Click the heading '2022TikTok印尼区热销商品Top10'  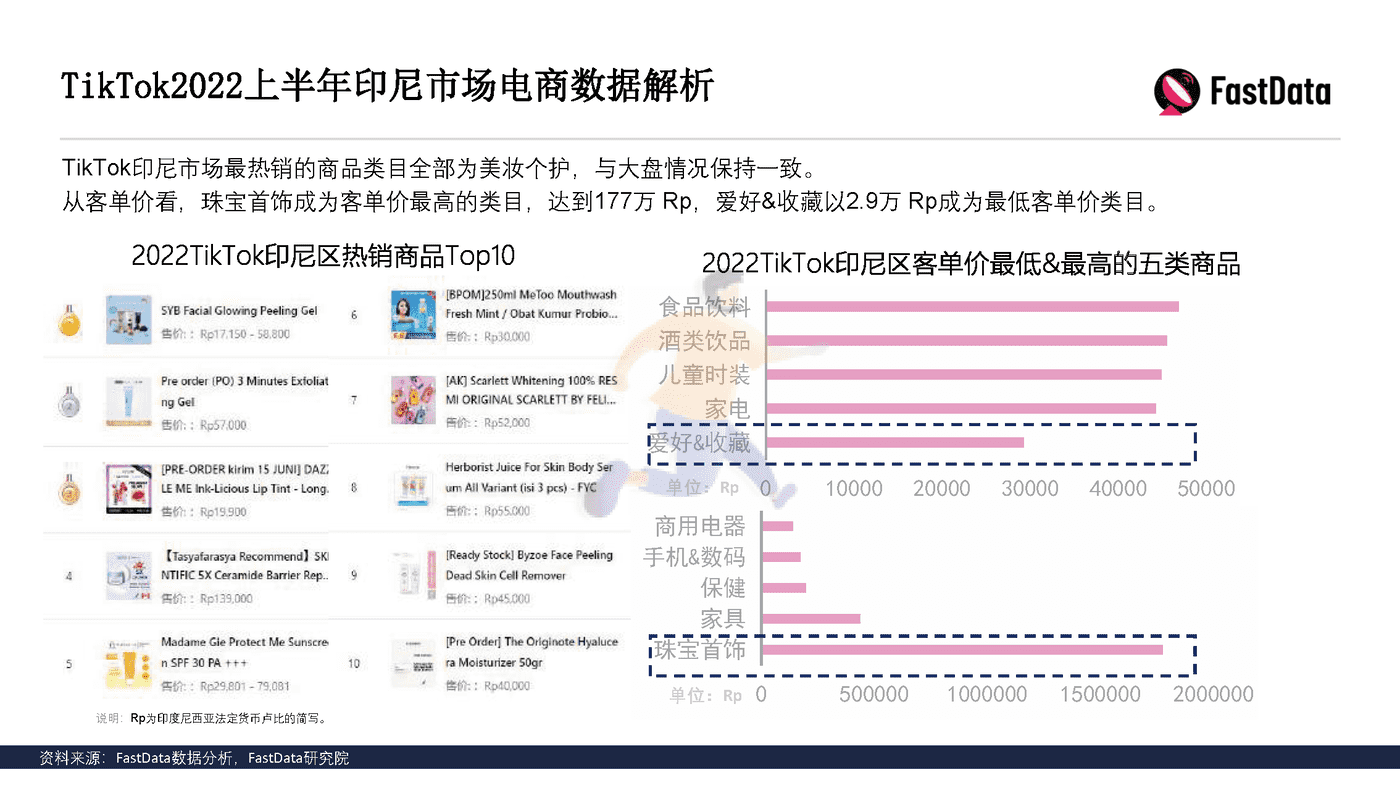[323, 256]
